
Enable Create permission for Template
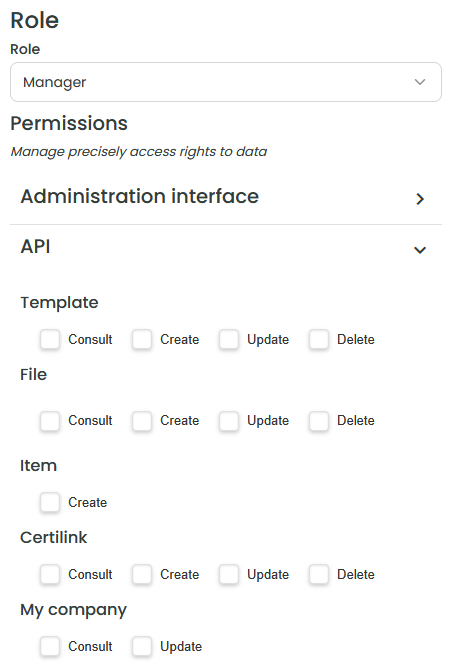tap(141, 339)
